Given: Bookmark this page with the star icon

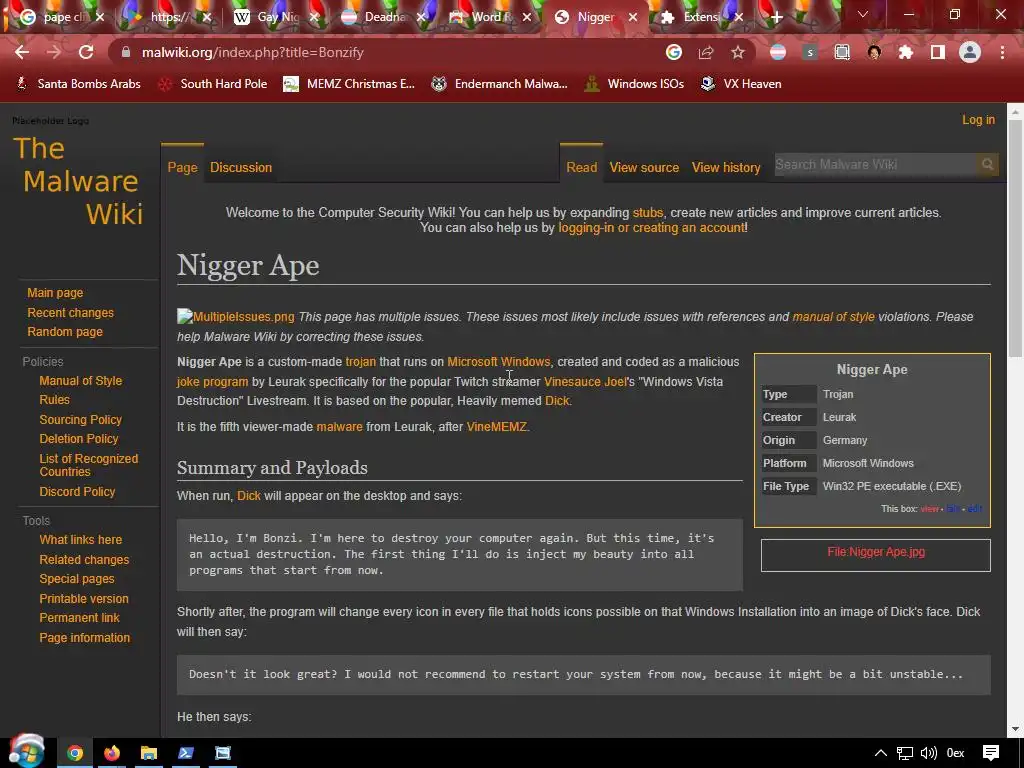Looking at the screenshot, I should pyautogui.click(x=738, y=52).
